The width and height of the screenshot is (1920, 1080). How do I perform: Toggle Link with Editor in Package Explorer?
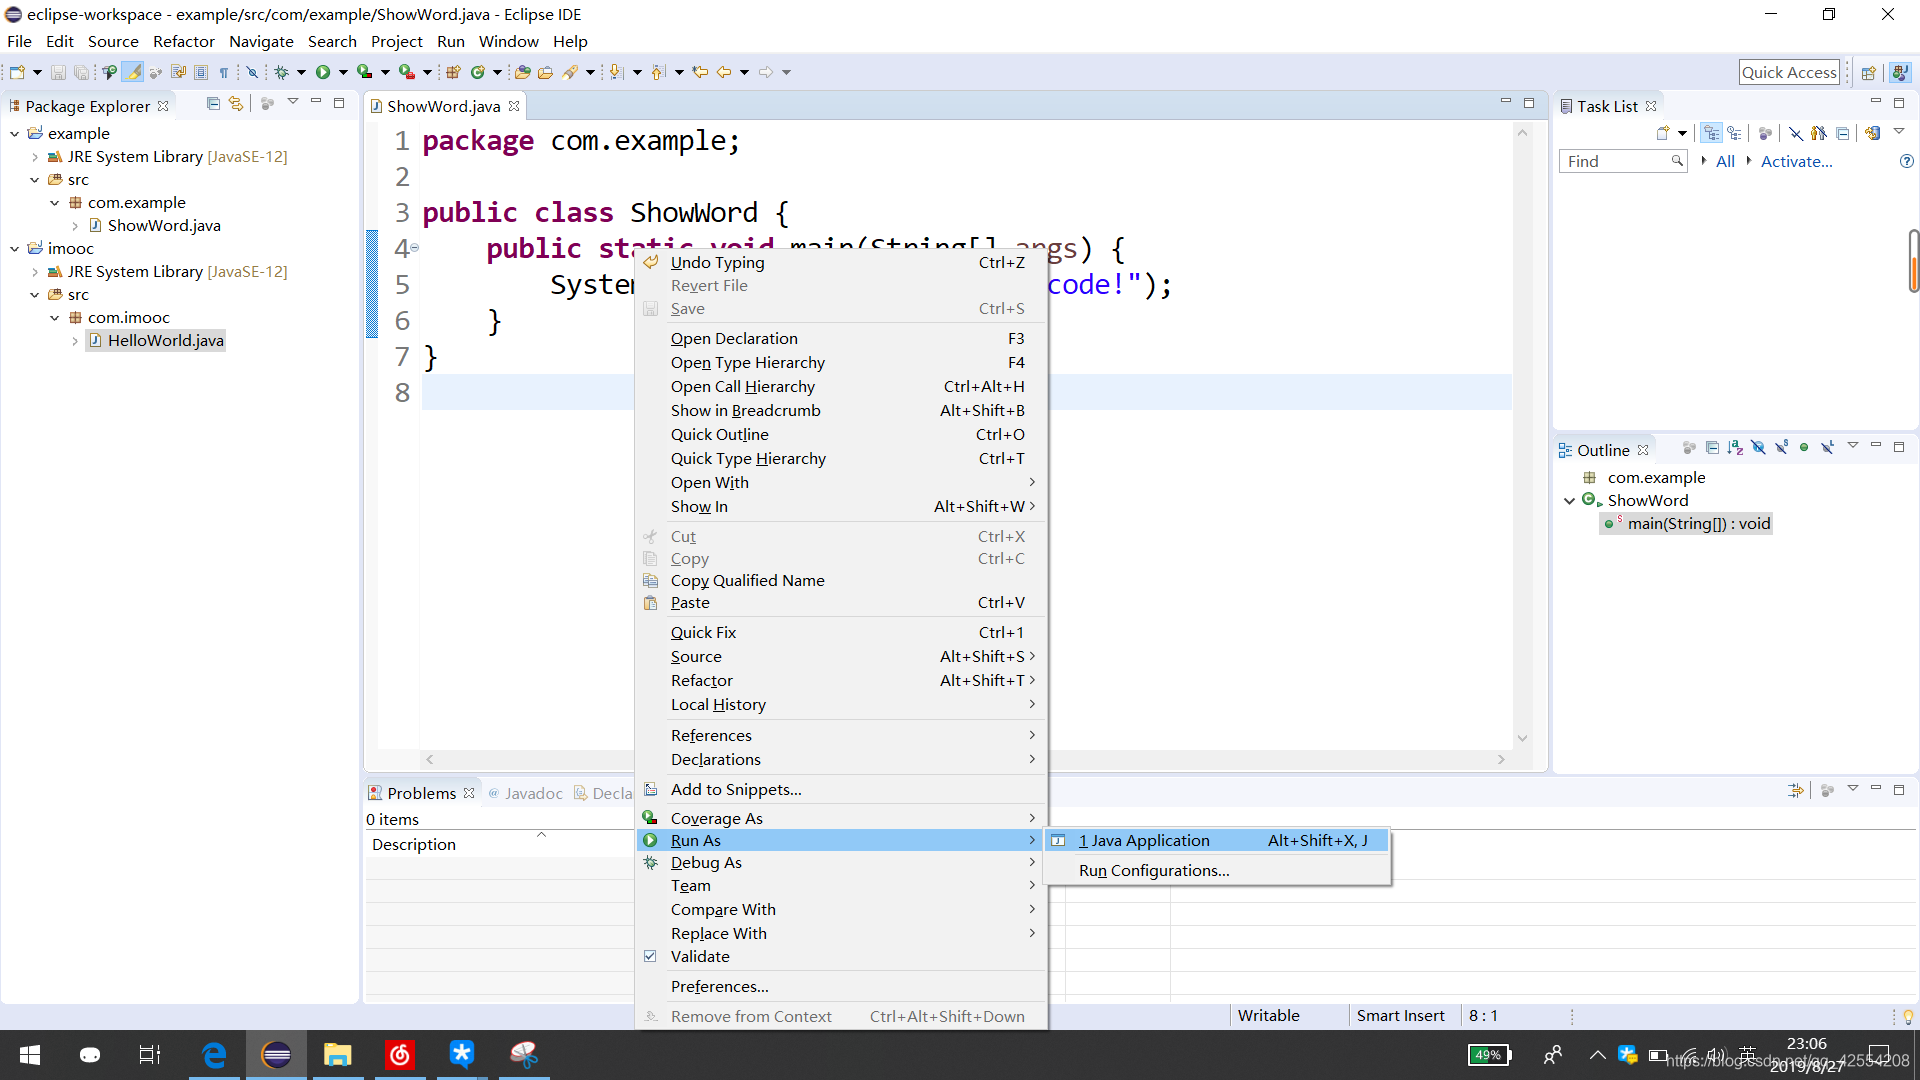236,103
